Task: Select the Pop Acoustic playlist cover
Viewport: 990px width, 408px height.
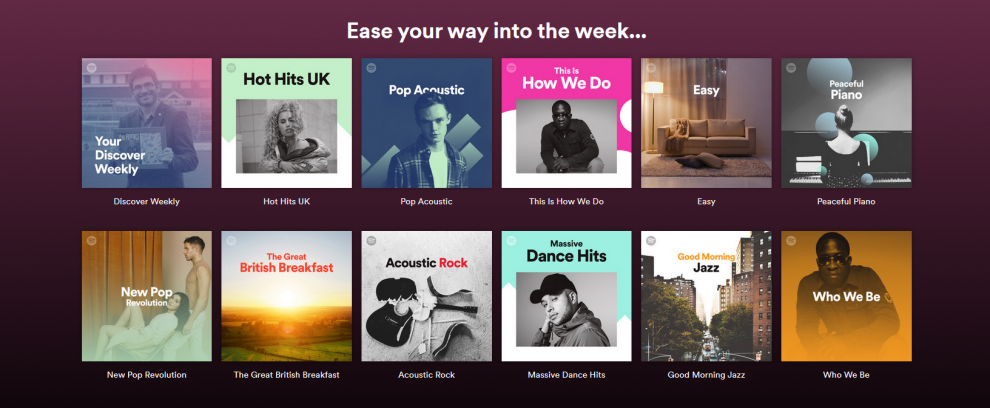Action: pyautogui.click(x=426, y=123)
